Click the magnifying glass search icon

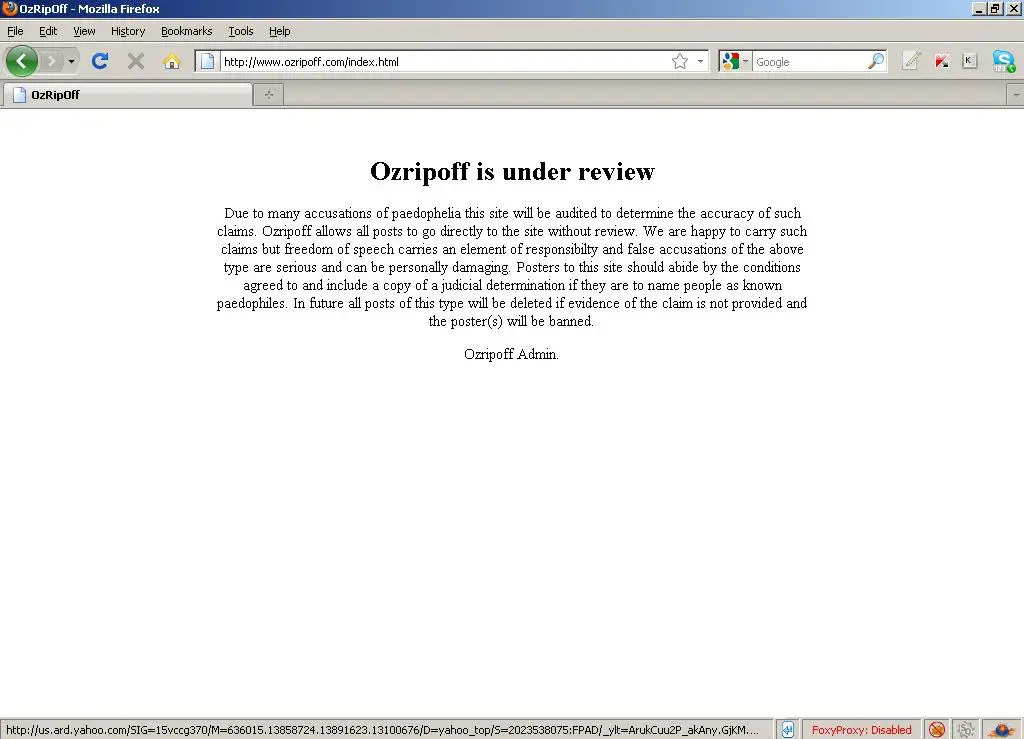[876, 61]
